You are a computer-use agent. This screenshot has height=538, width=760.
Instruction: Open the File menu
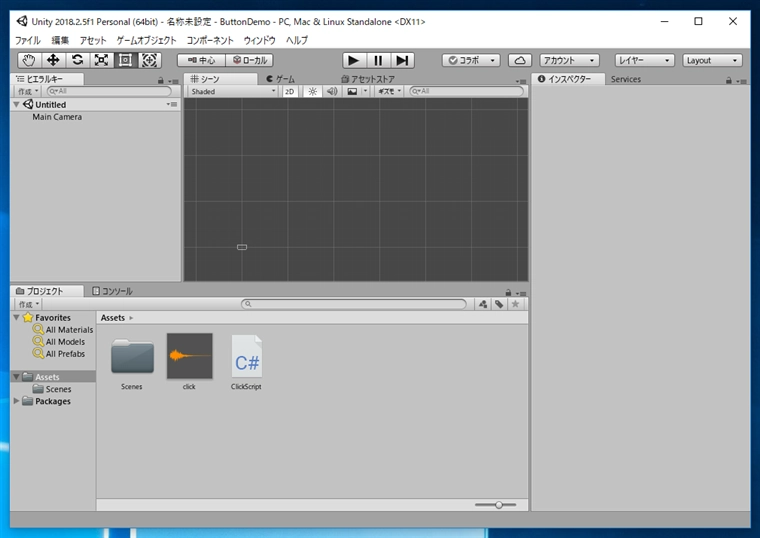pyautogui.click(x=28, y=40)
